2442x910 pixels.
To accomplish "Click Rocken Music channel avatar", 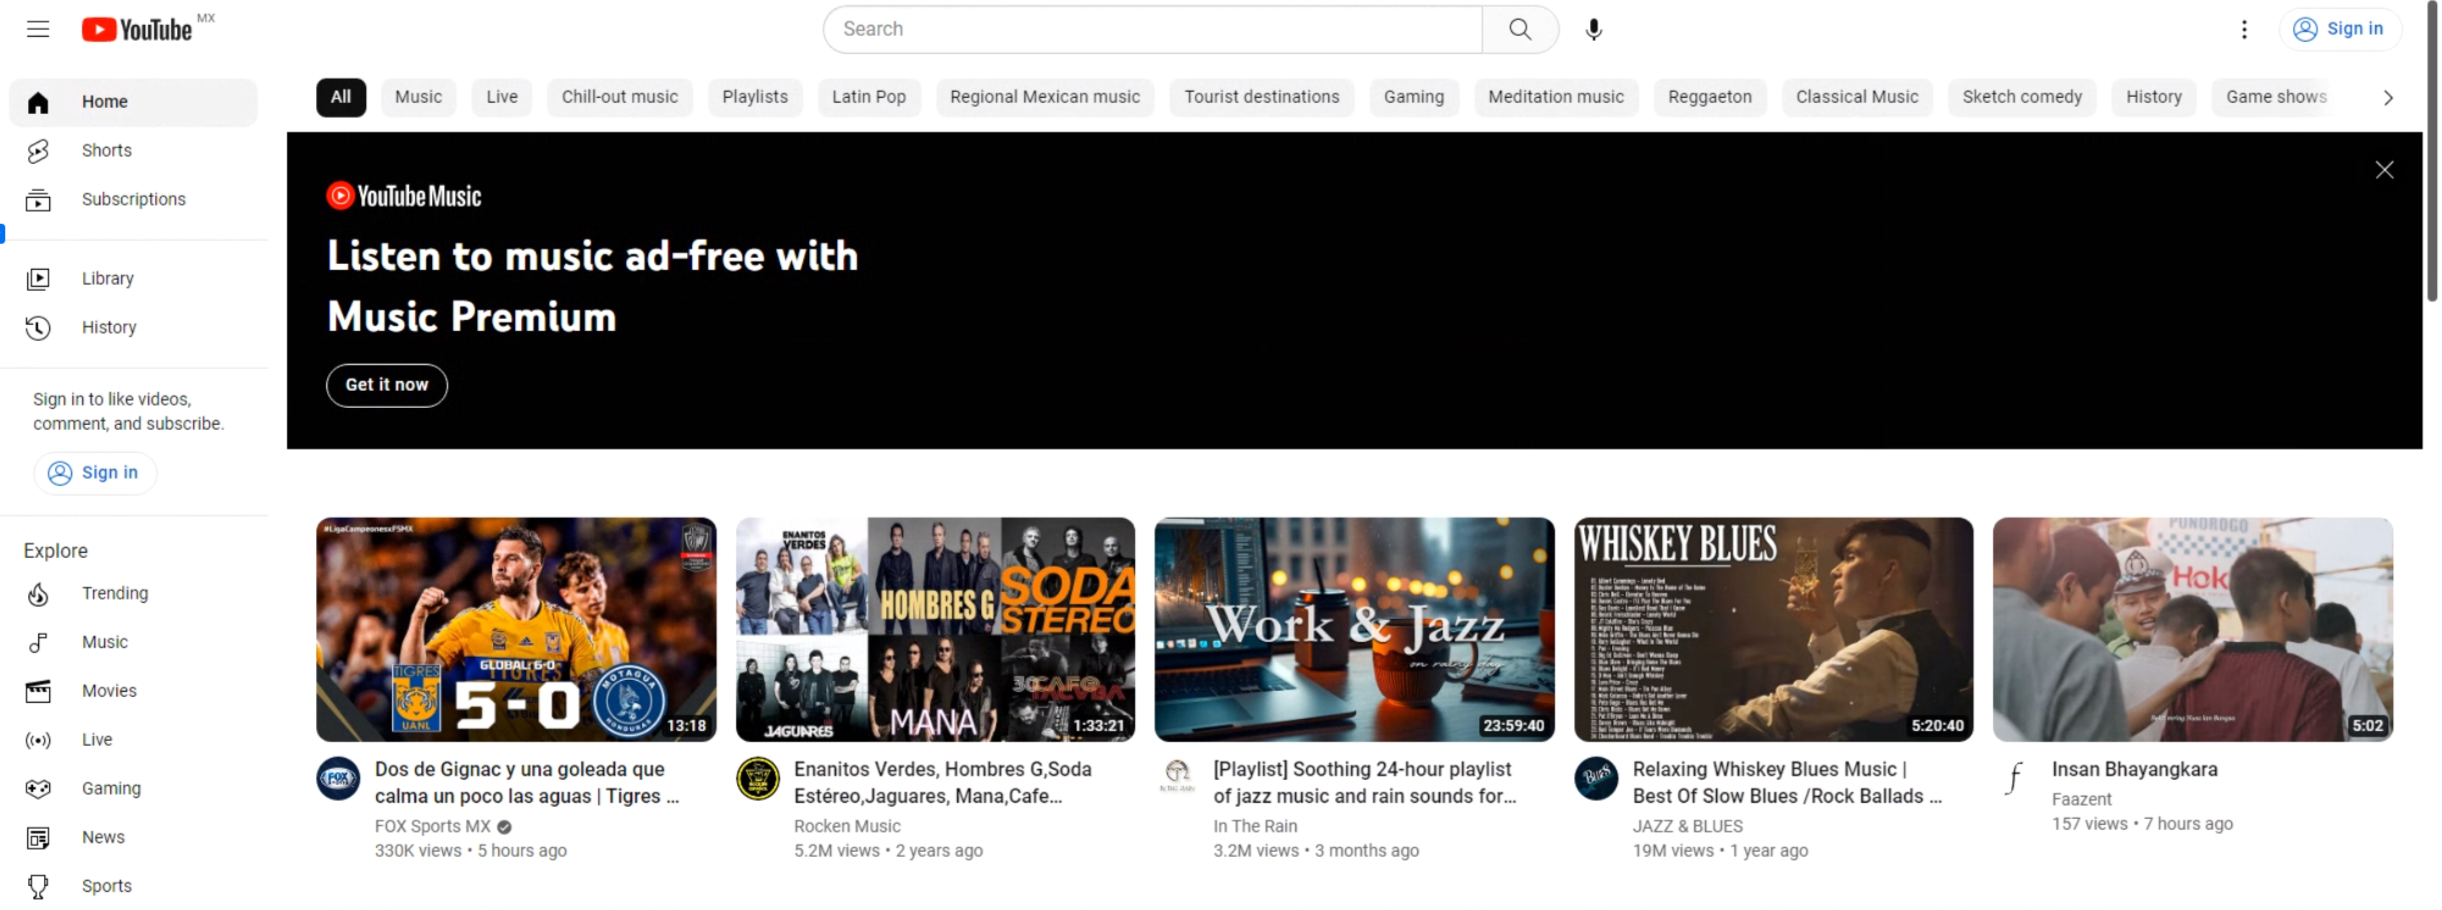I will tap(757, 778).
